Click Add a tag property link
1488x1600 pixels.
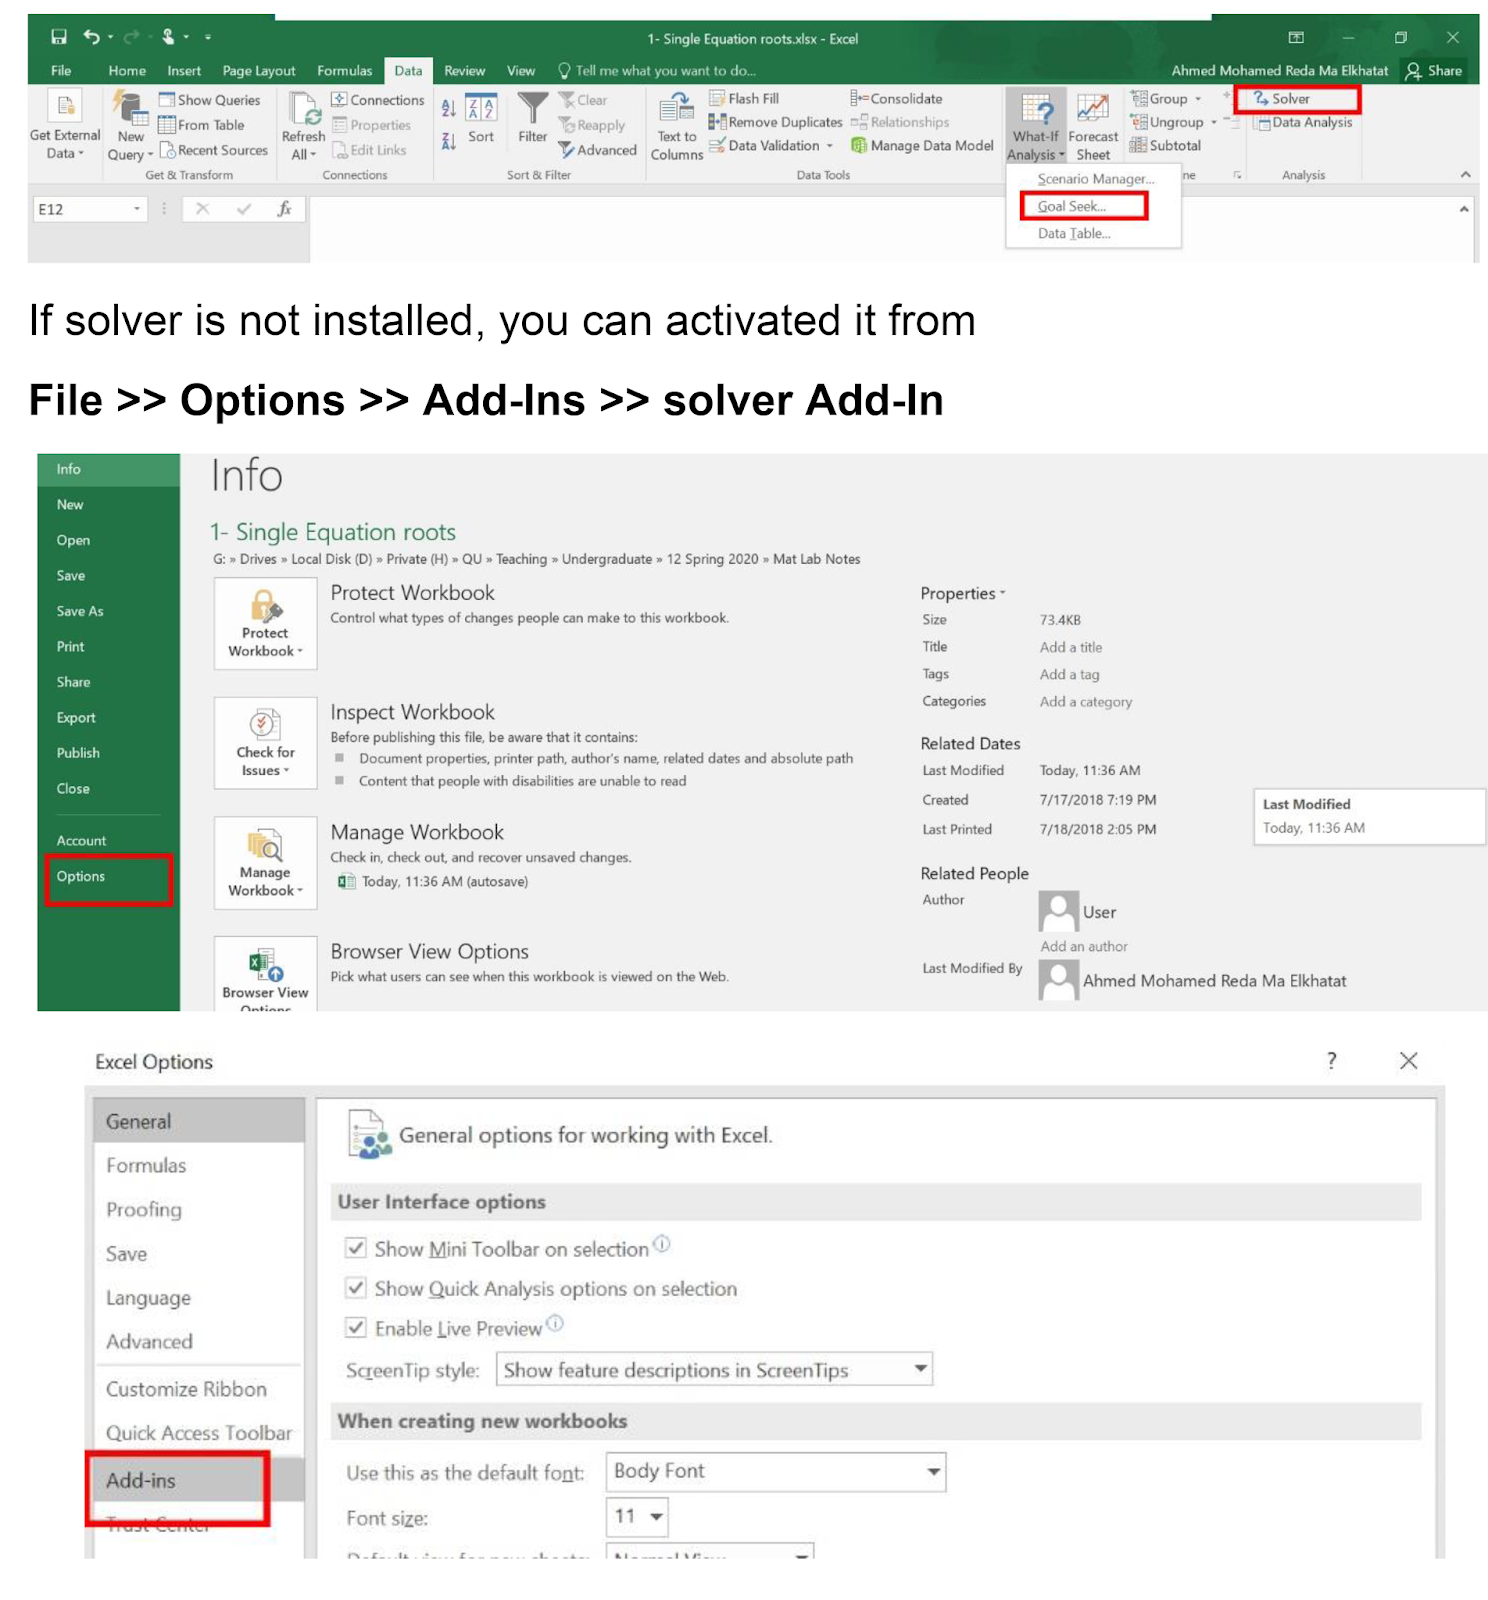1069,674
